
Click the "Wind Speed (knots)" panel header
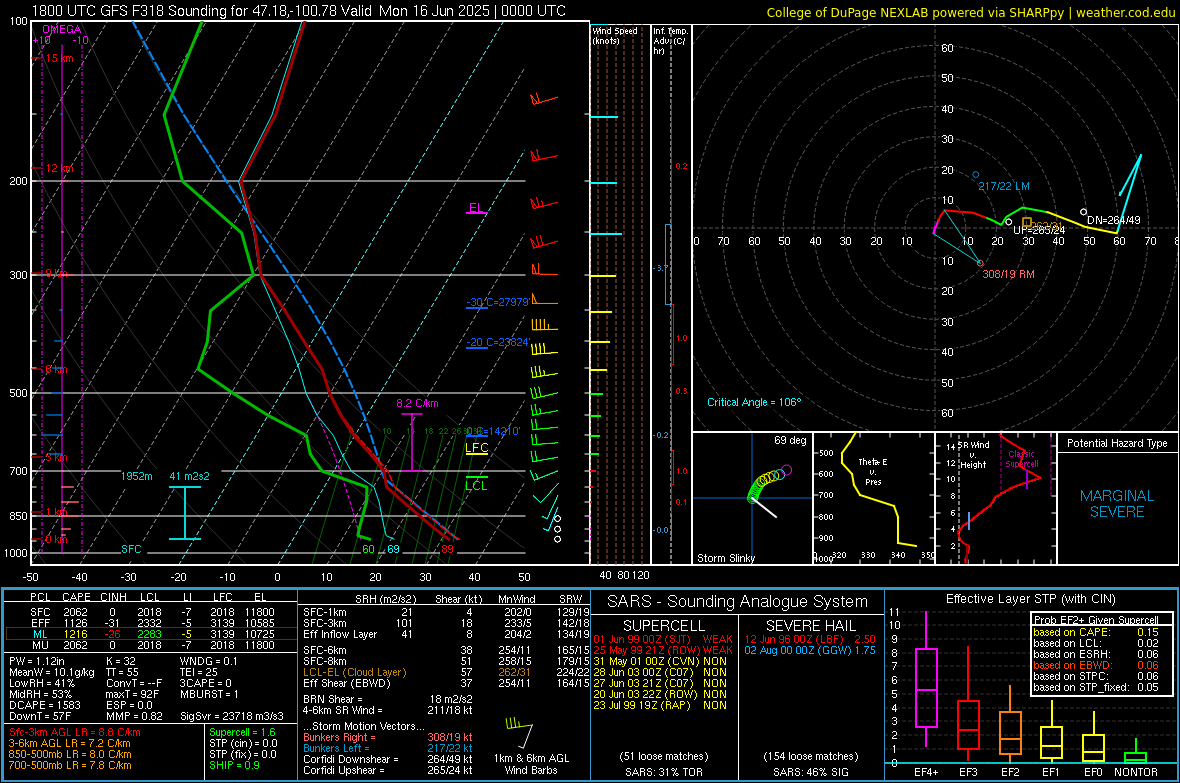point(614,35)
